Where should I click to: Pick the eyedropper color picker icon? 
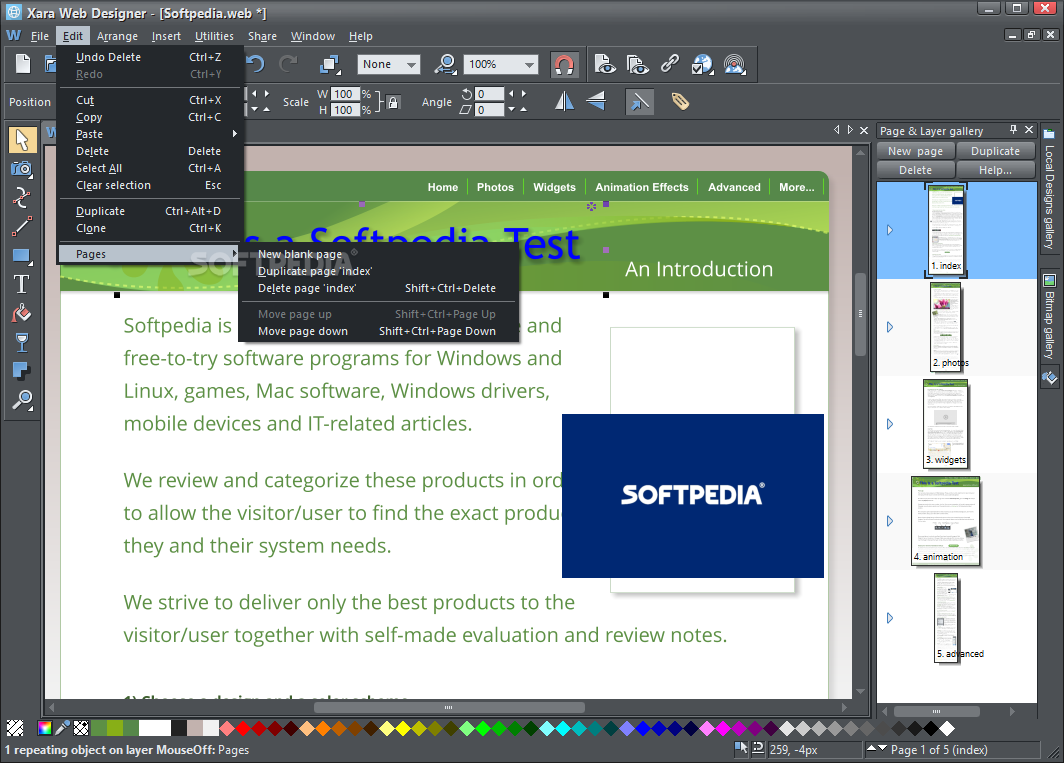62,728
